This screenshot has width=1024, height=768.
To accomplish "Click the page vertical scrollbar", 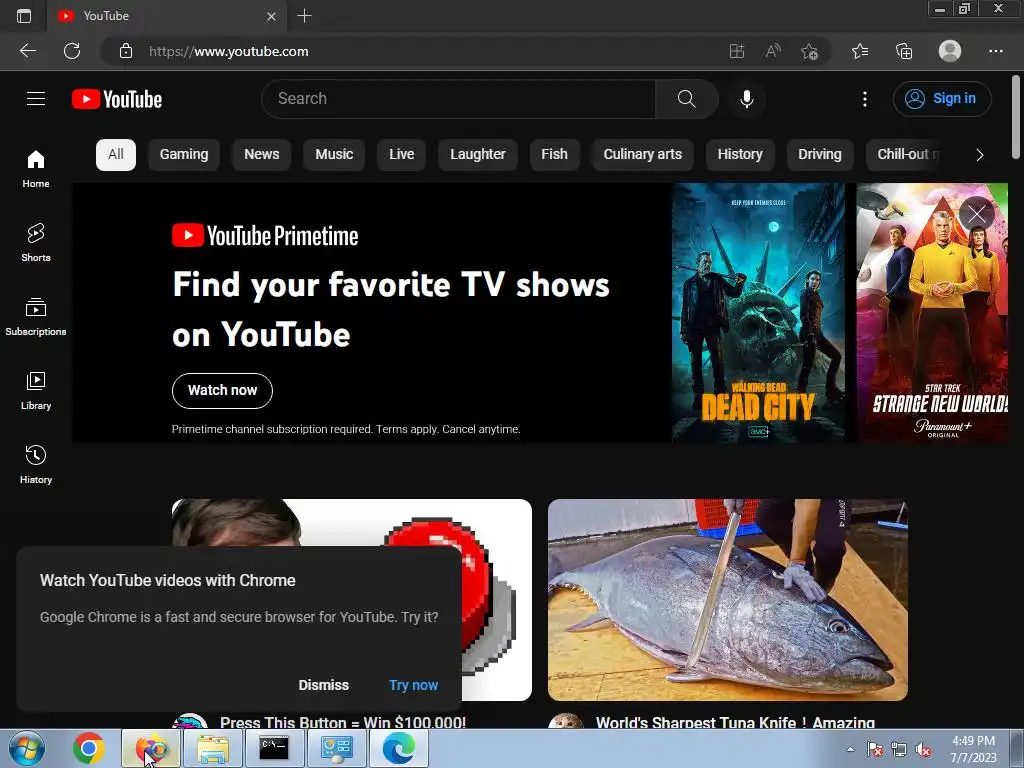I will 1016,118.
